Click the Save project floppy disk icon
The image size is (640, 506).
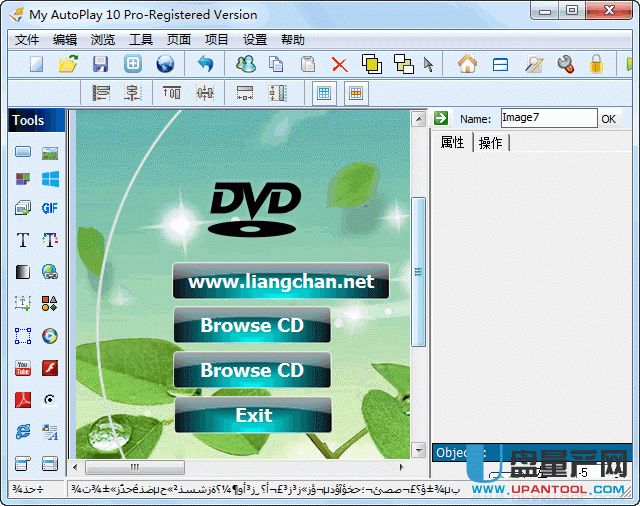100,64
